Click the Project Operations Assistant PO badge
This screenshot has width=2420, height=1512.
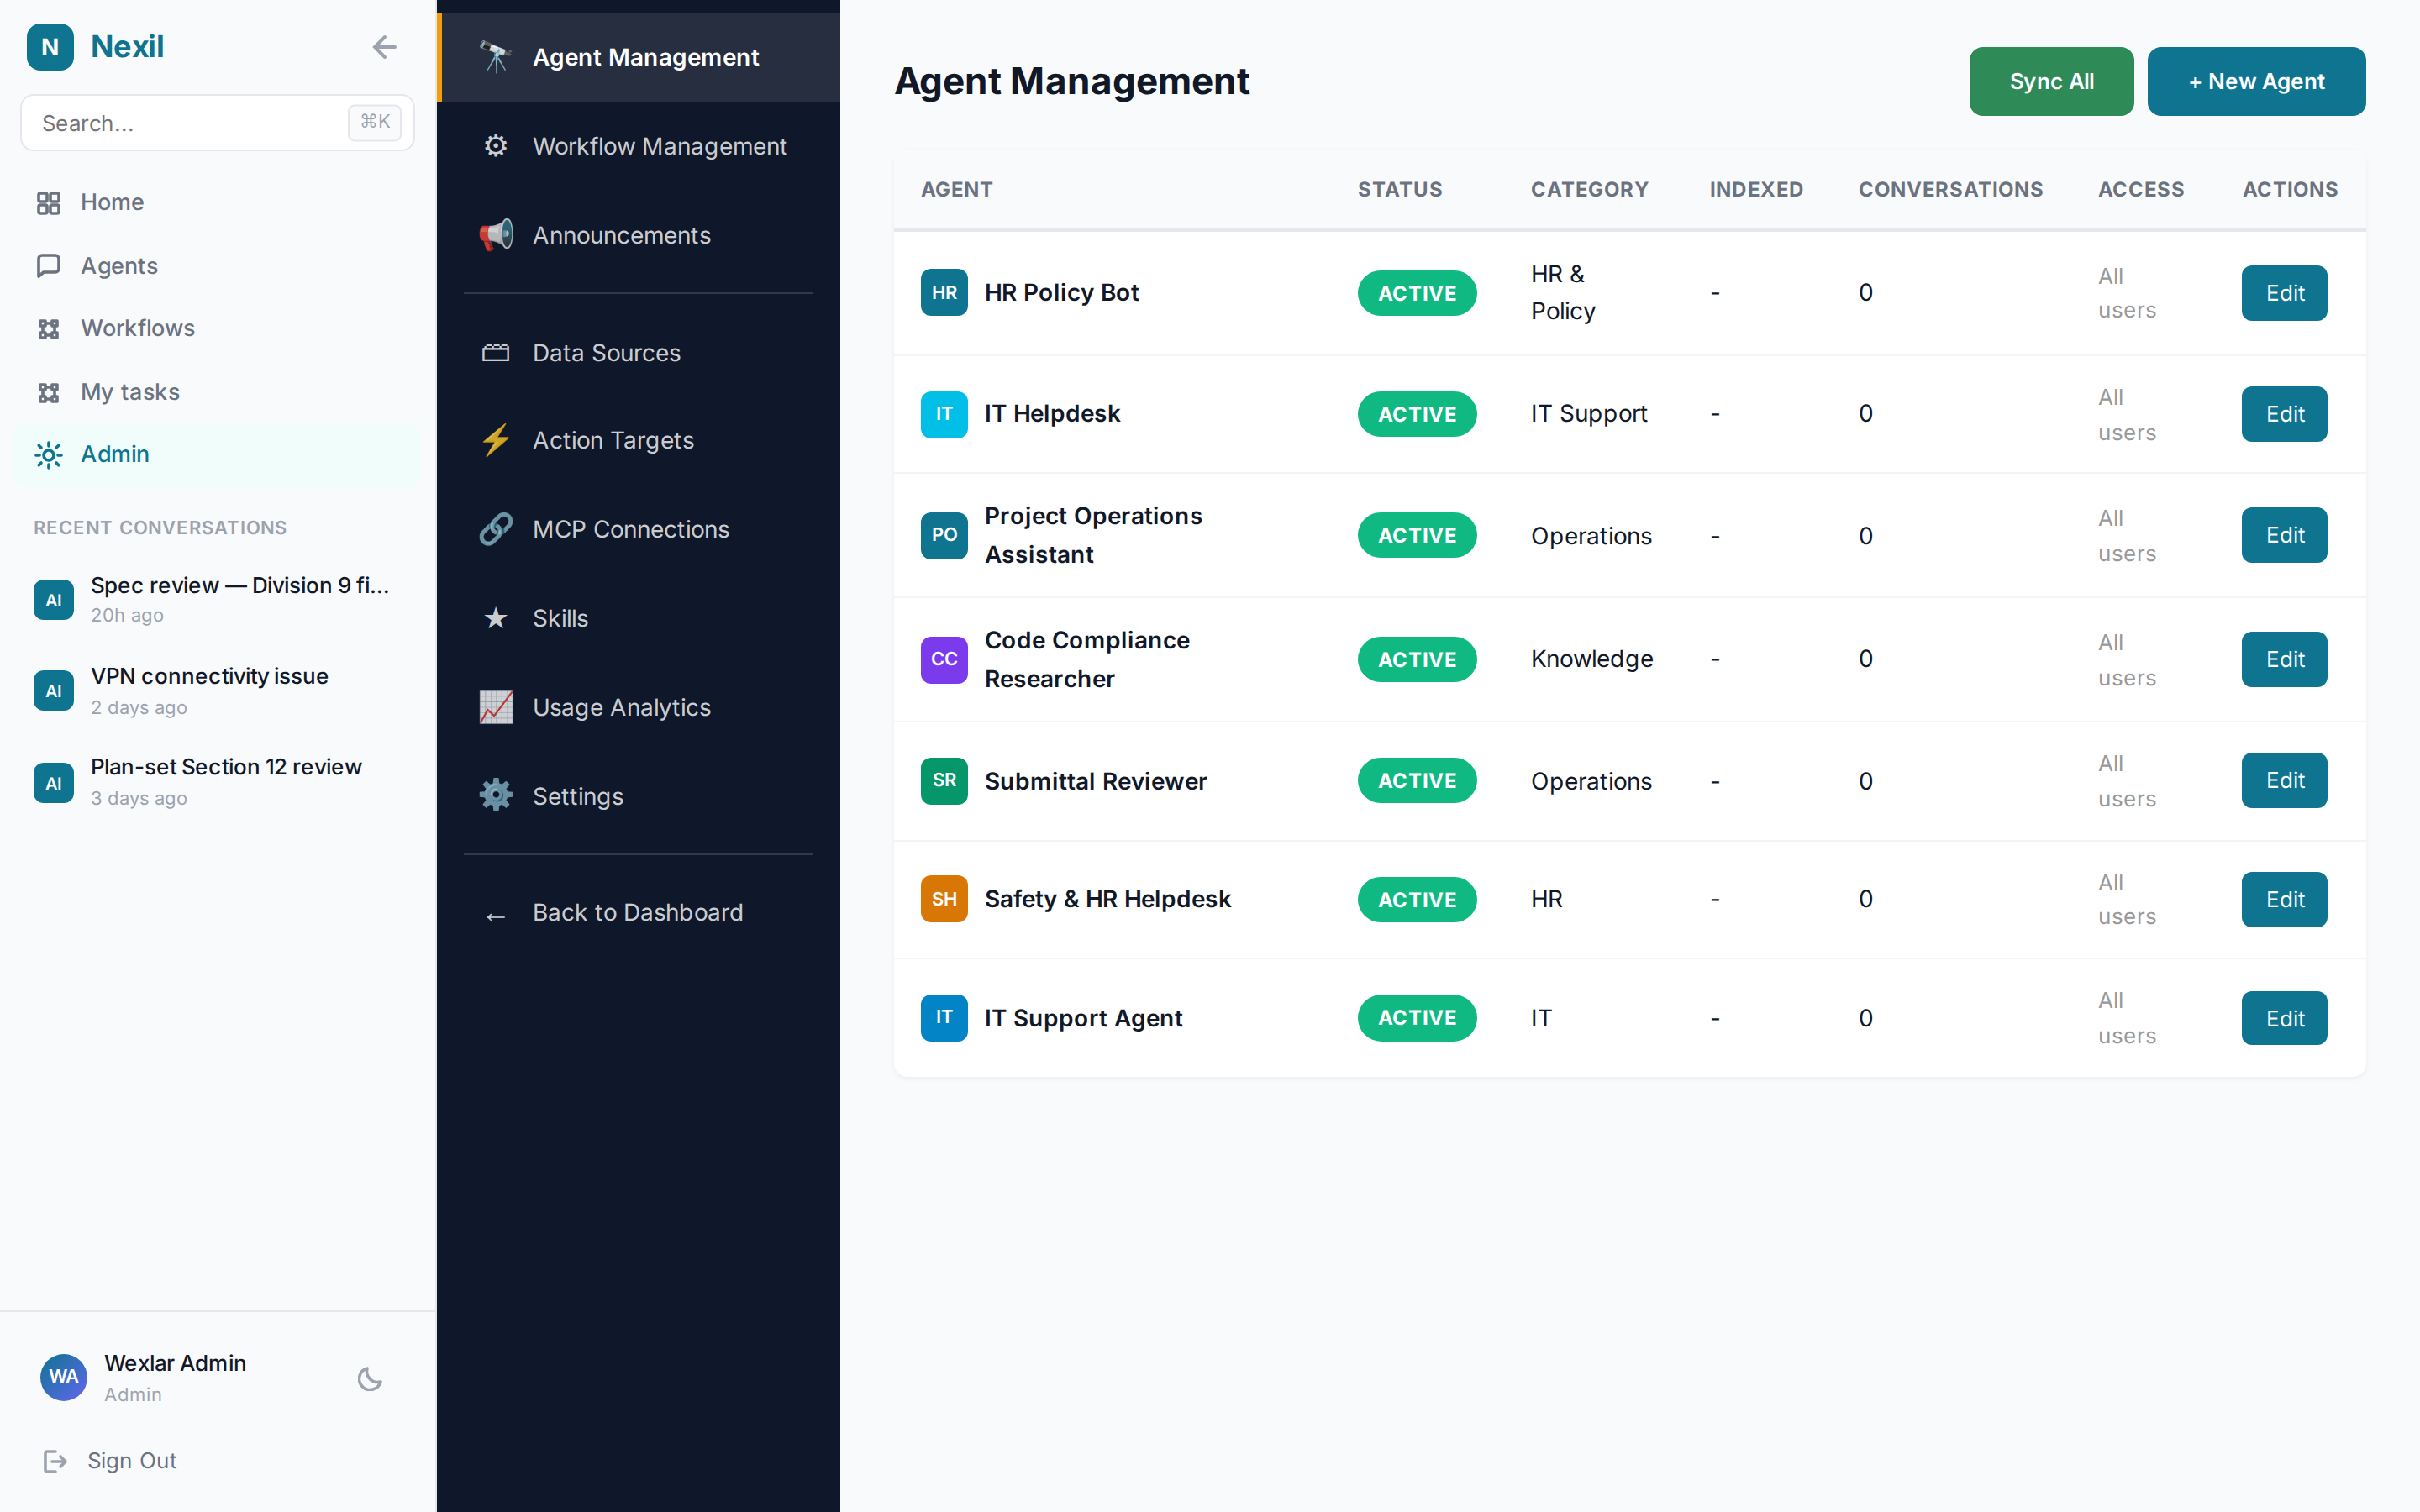[944, 535]
